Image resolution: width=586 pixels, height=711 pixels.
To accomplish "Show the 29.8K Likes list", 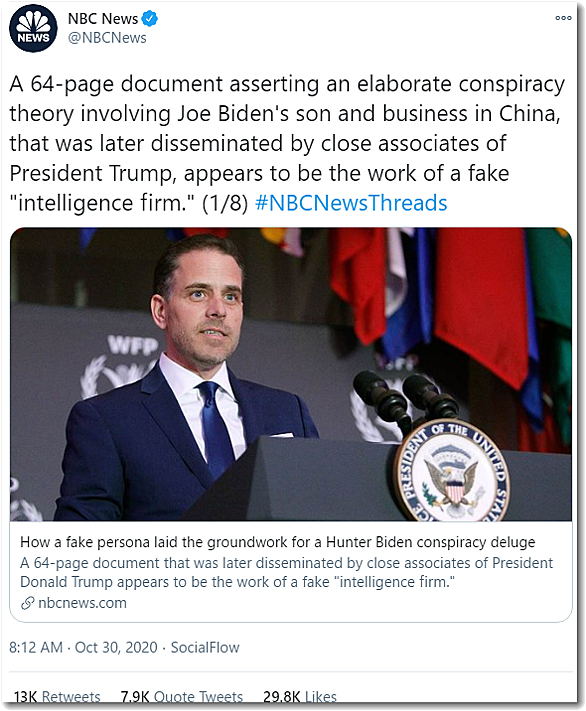I will (300, 696).
